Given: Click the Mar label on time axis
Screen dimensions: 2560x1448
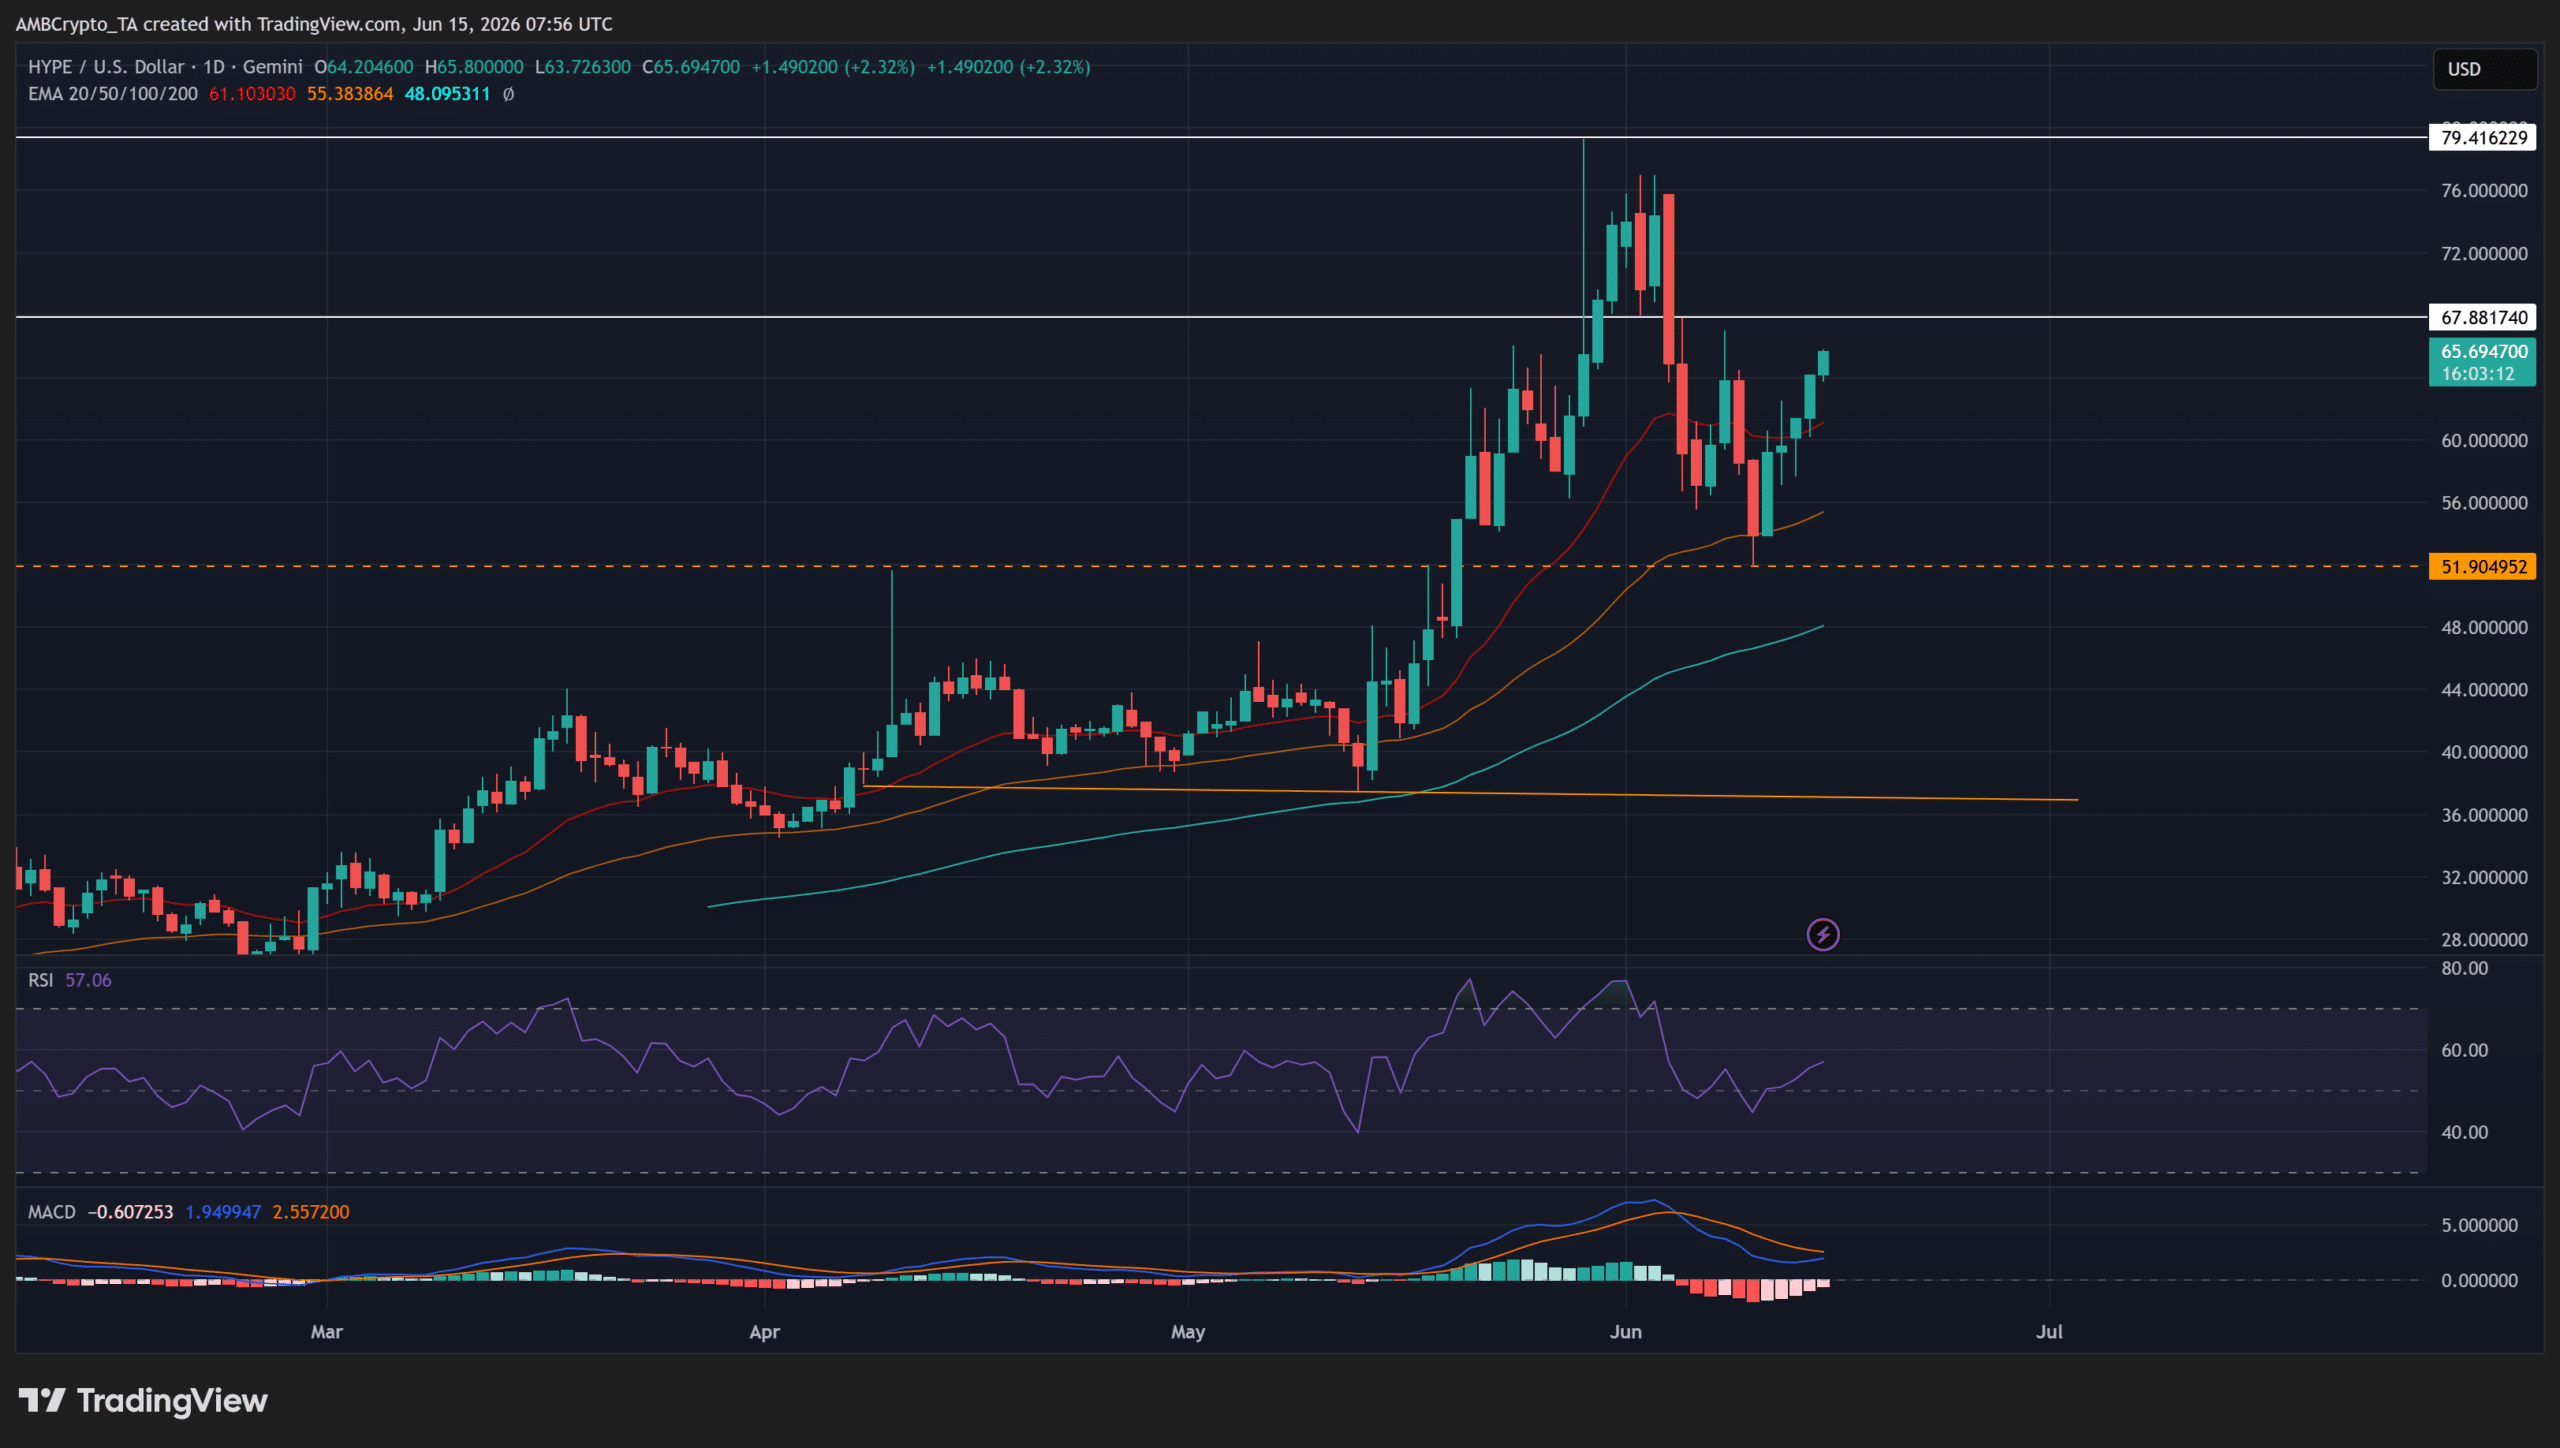Looking at the screenshot, I should (327, 1332).
